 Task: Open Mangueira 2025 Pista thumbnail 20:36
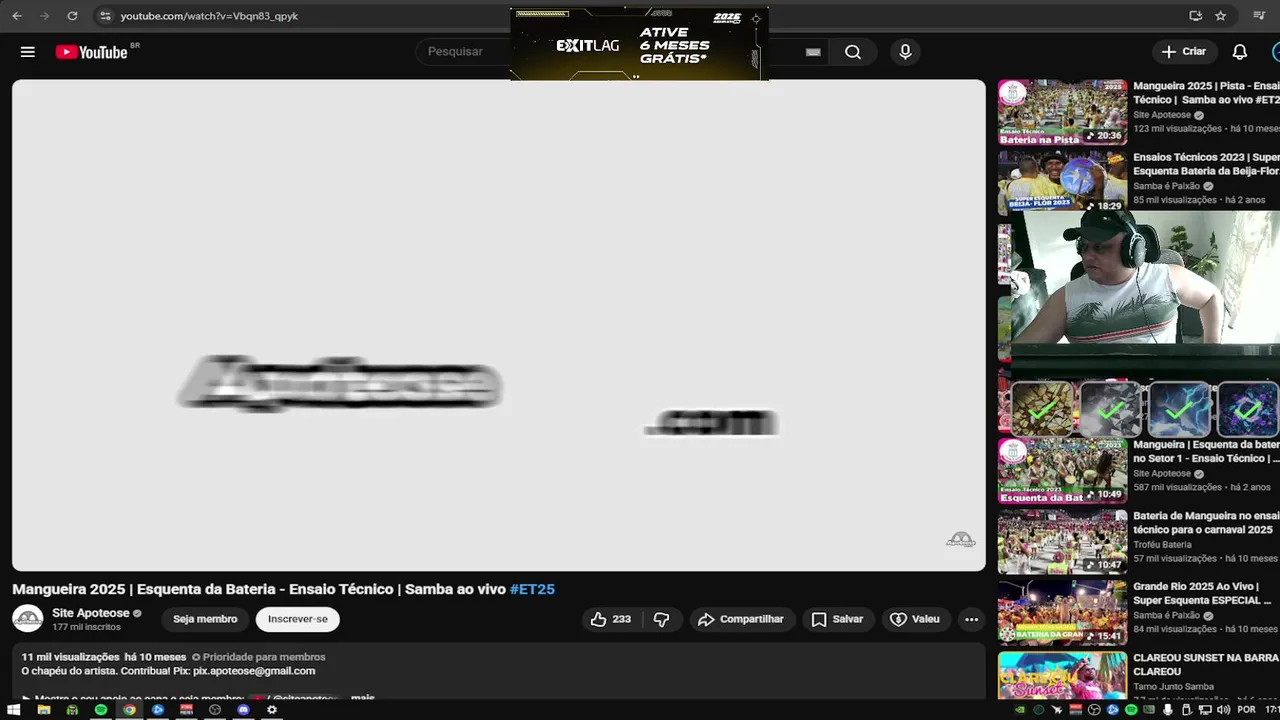(x=1062, y=112)
